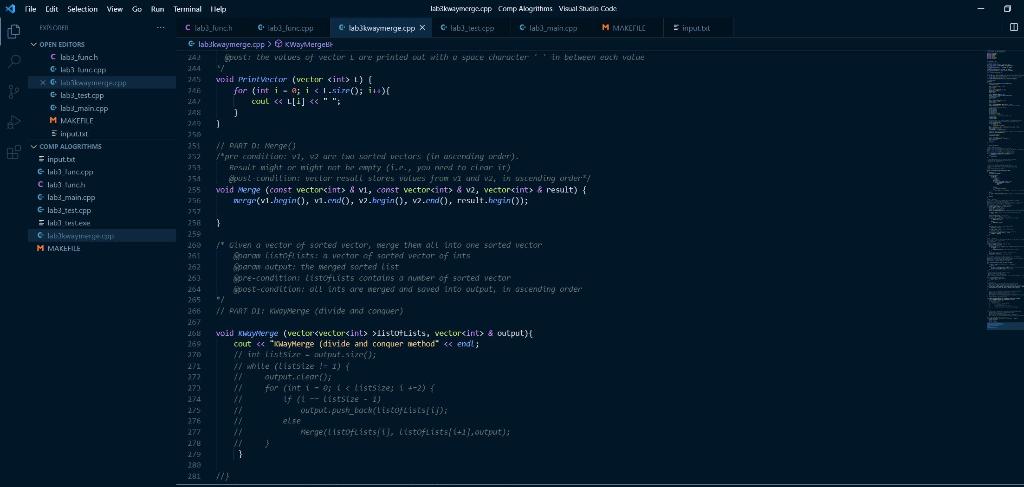Open the Extensions view
This screenshot has height=487, width=1024.
click(13, 153)
